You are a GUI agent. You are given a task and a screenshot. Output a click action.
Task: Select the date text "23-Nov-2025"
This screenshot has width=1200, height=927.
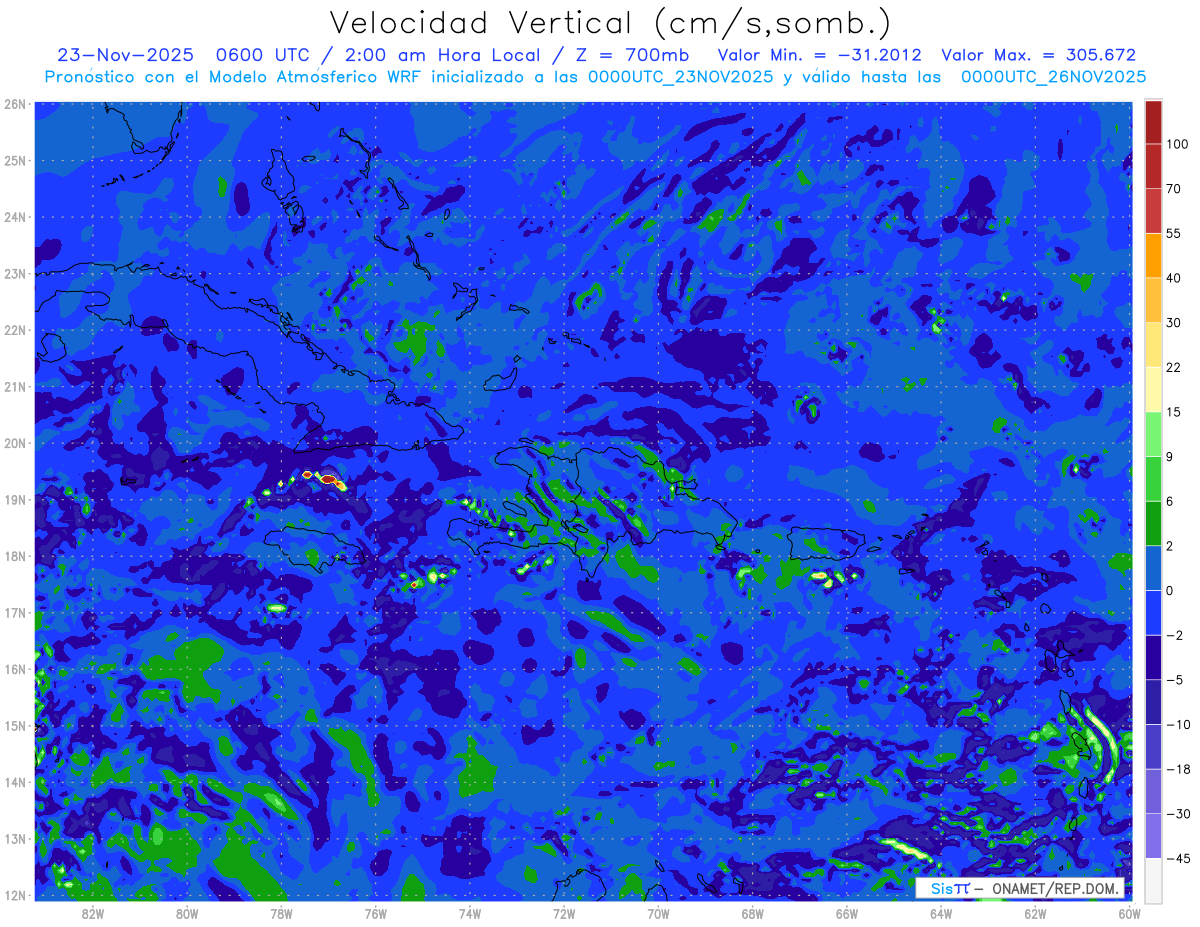[x=126, y=55]
